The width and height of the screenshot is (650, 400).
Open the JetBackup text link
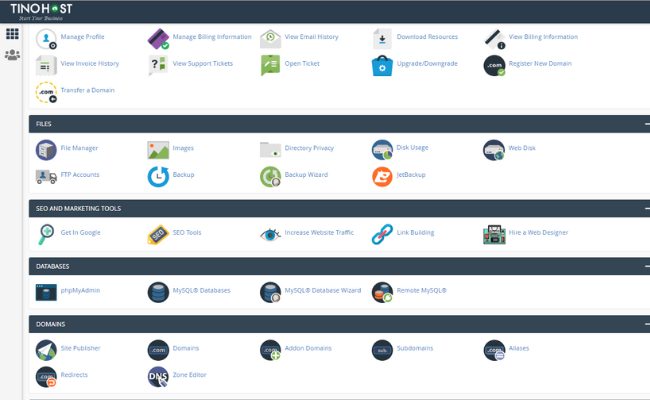[411, 175]
